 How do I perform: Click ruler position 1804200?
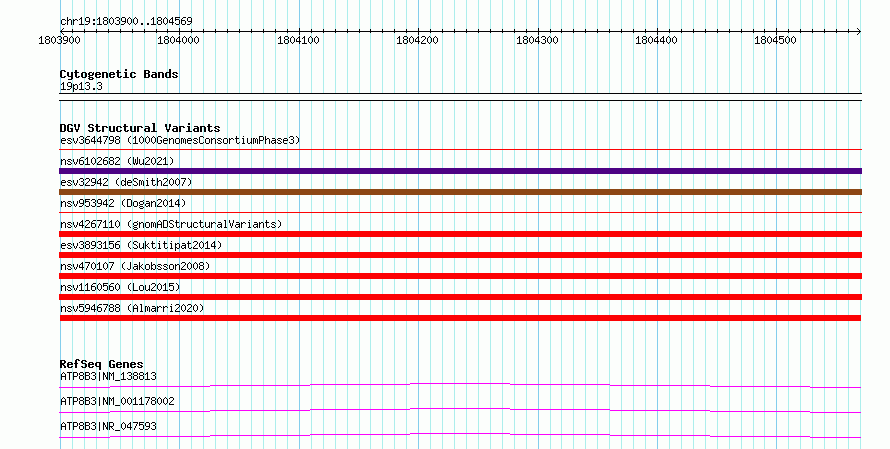click(417, 40)
